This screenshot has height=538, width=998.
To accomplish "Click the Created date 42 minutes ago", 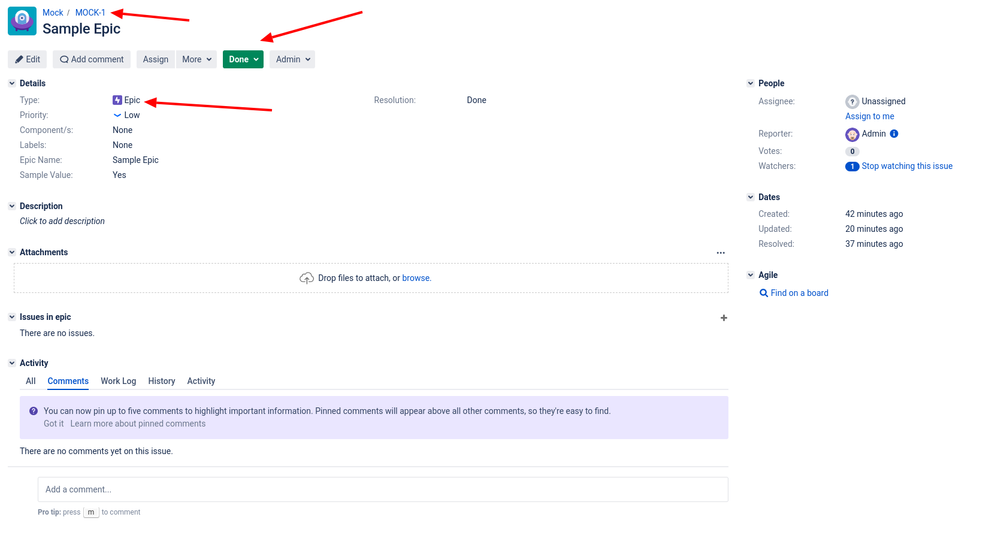I will click(874, 214).
